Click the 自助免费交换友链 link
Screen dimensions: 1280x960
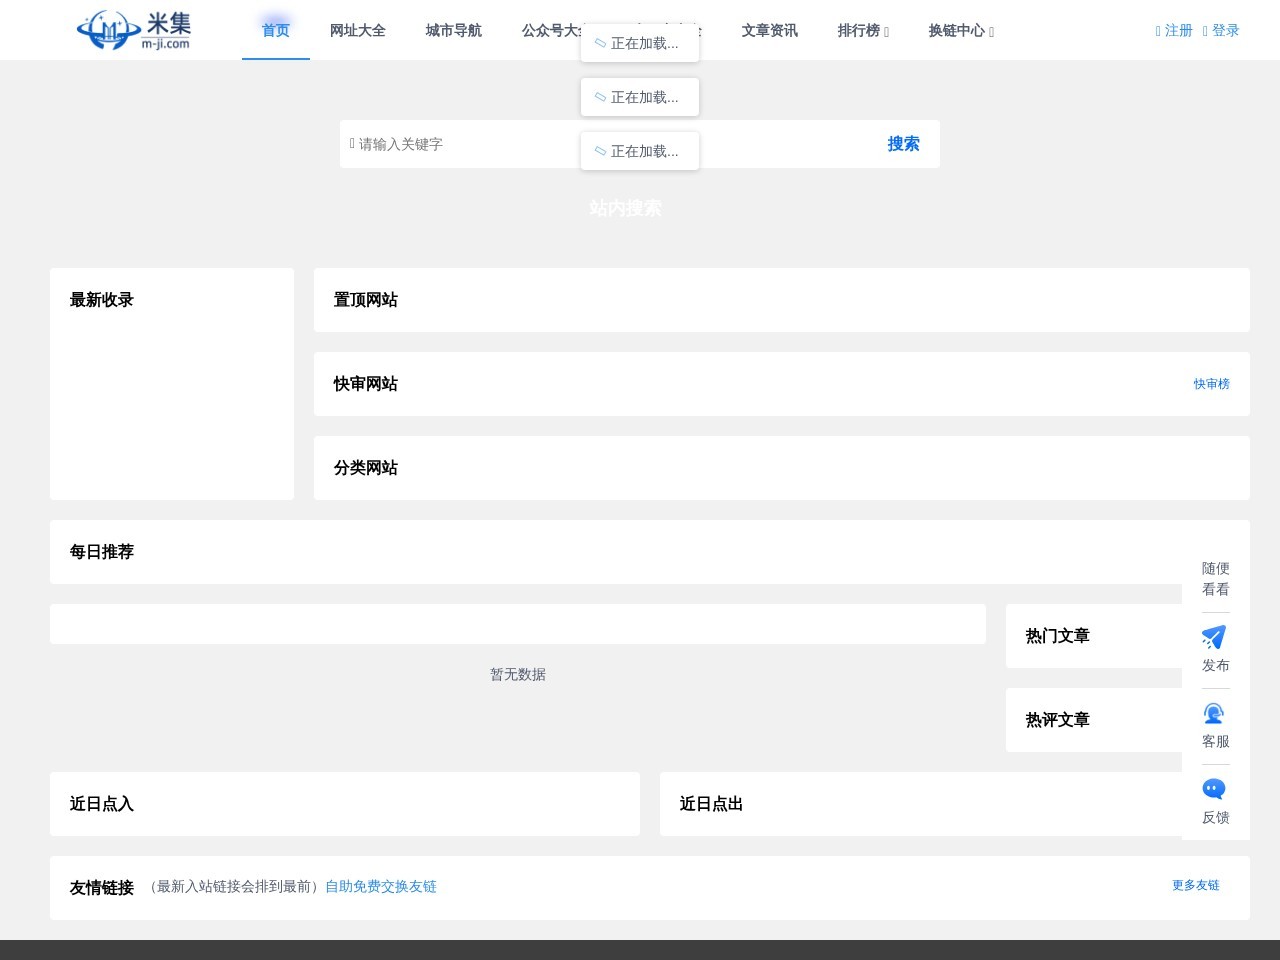381,887
